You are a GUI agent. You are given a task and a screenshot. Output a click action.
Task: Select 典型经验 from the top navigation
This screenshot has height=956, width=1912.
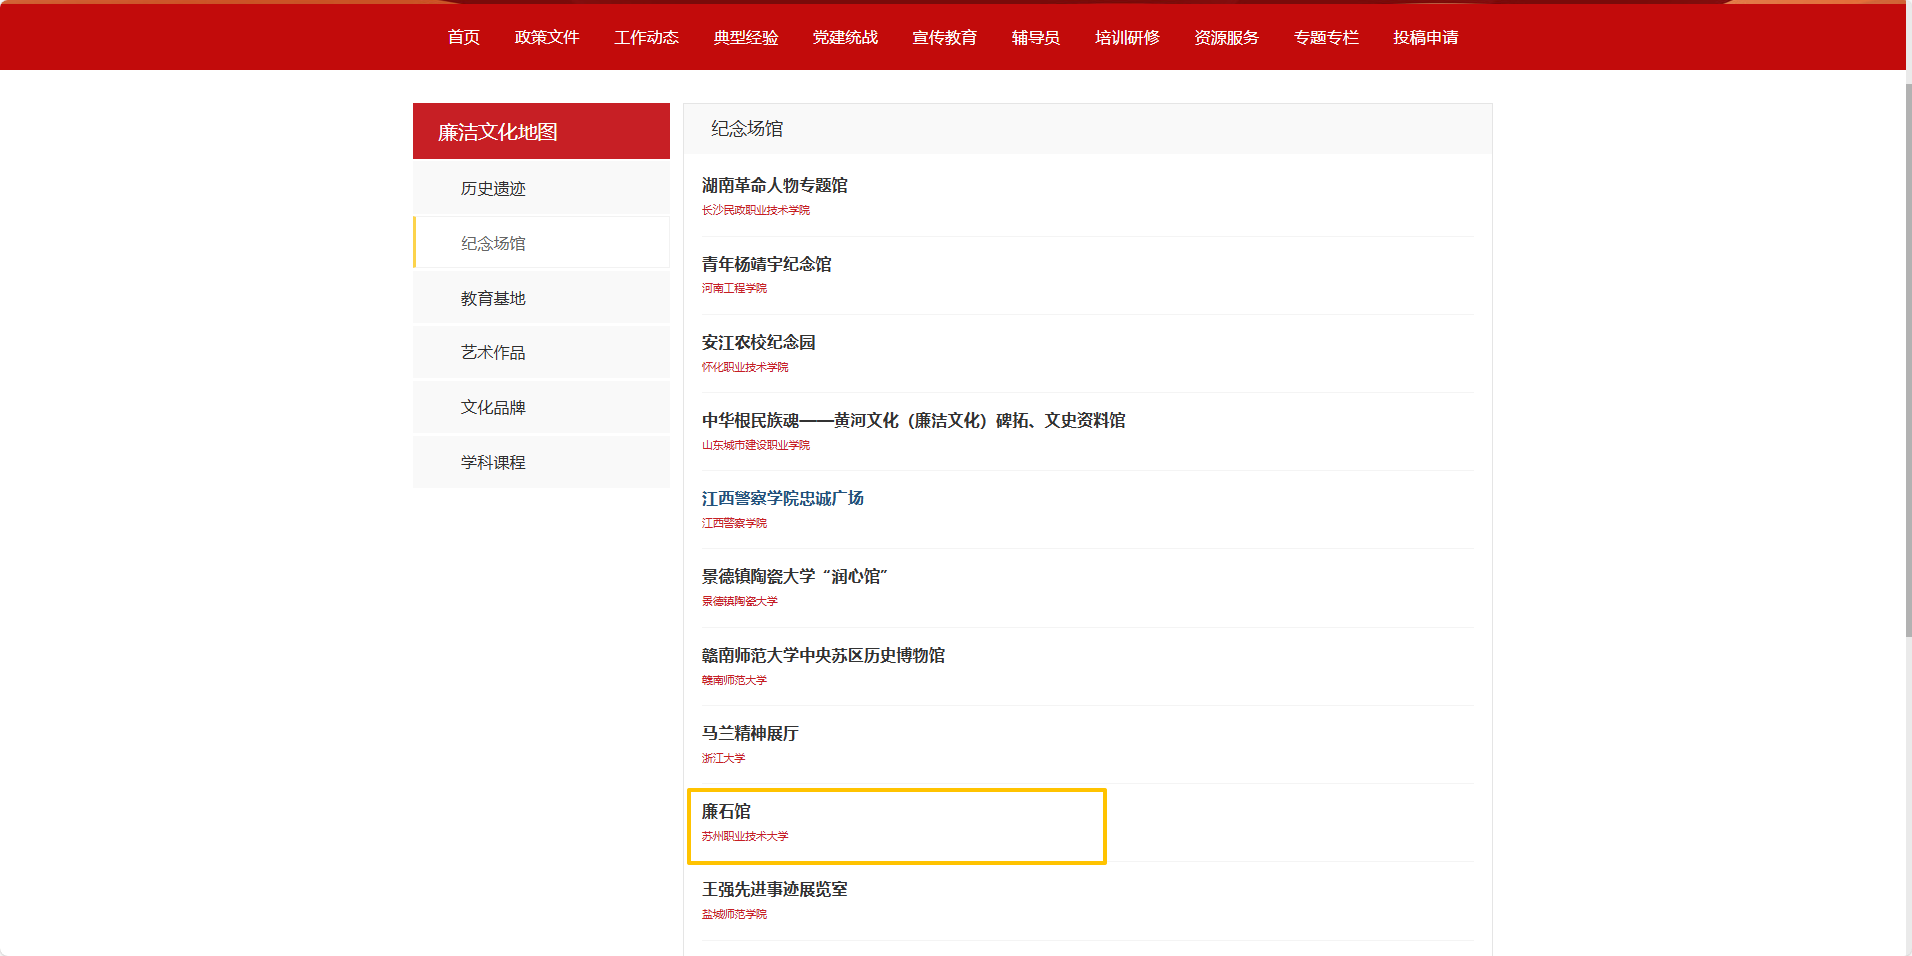pyautogui.click(x=745, y=37)
